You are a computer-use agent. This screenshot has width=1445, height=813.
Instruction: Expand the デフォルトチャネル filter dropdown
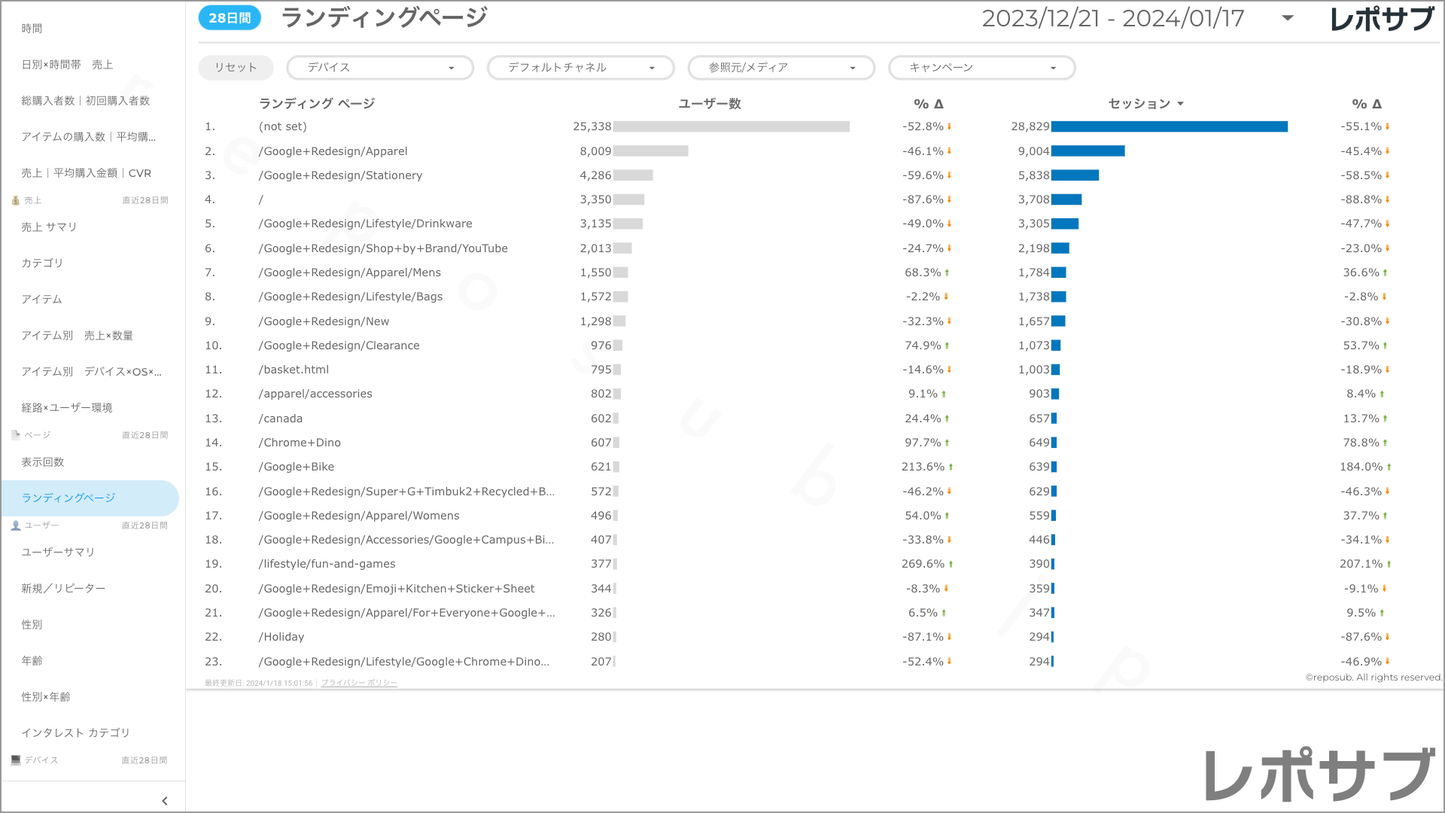coord(580,67)
